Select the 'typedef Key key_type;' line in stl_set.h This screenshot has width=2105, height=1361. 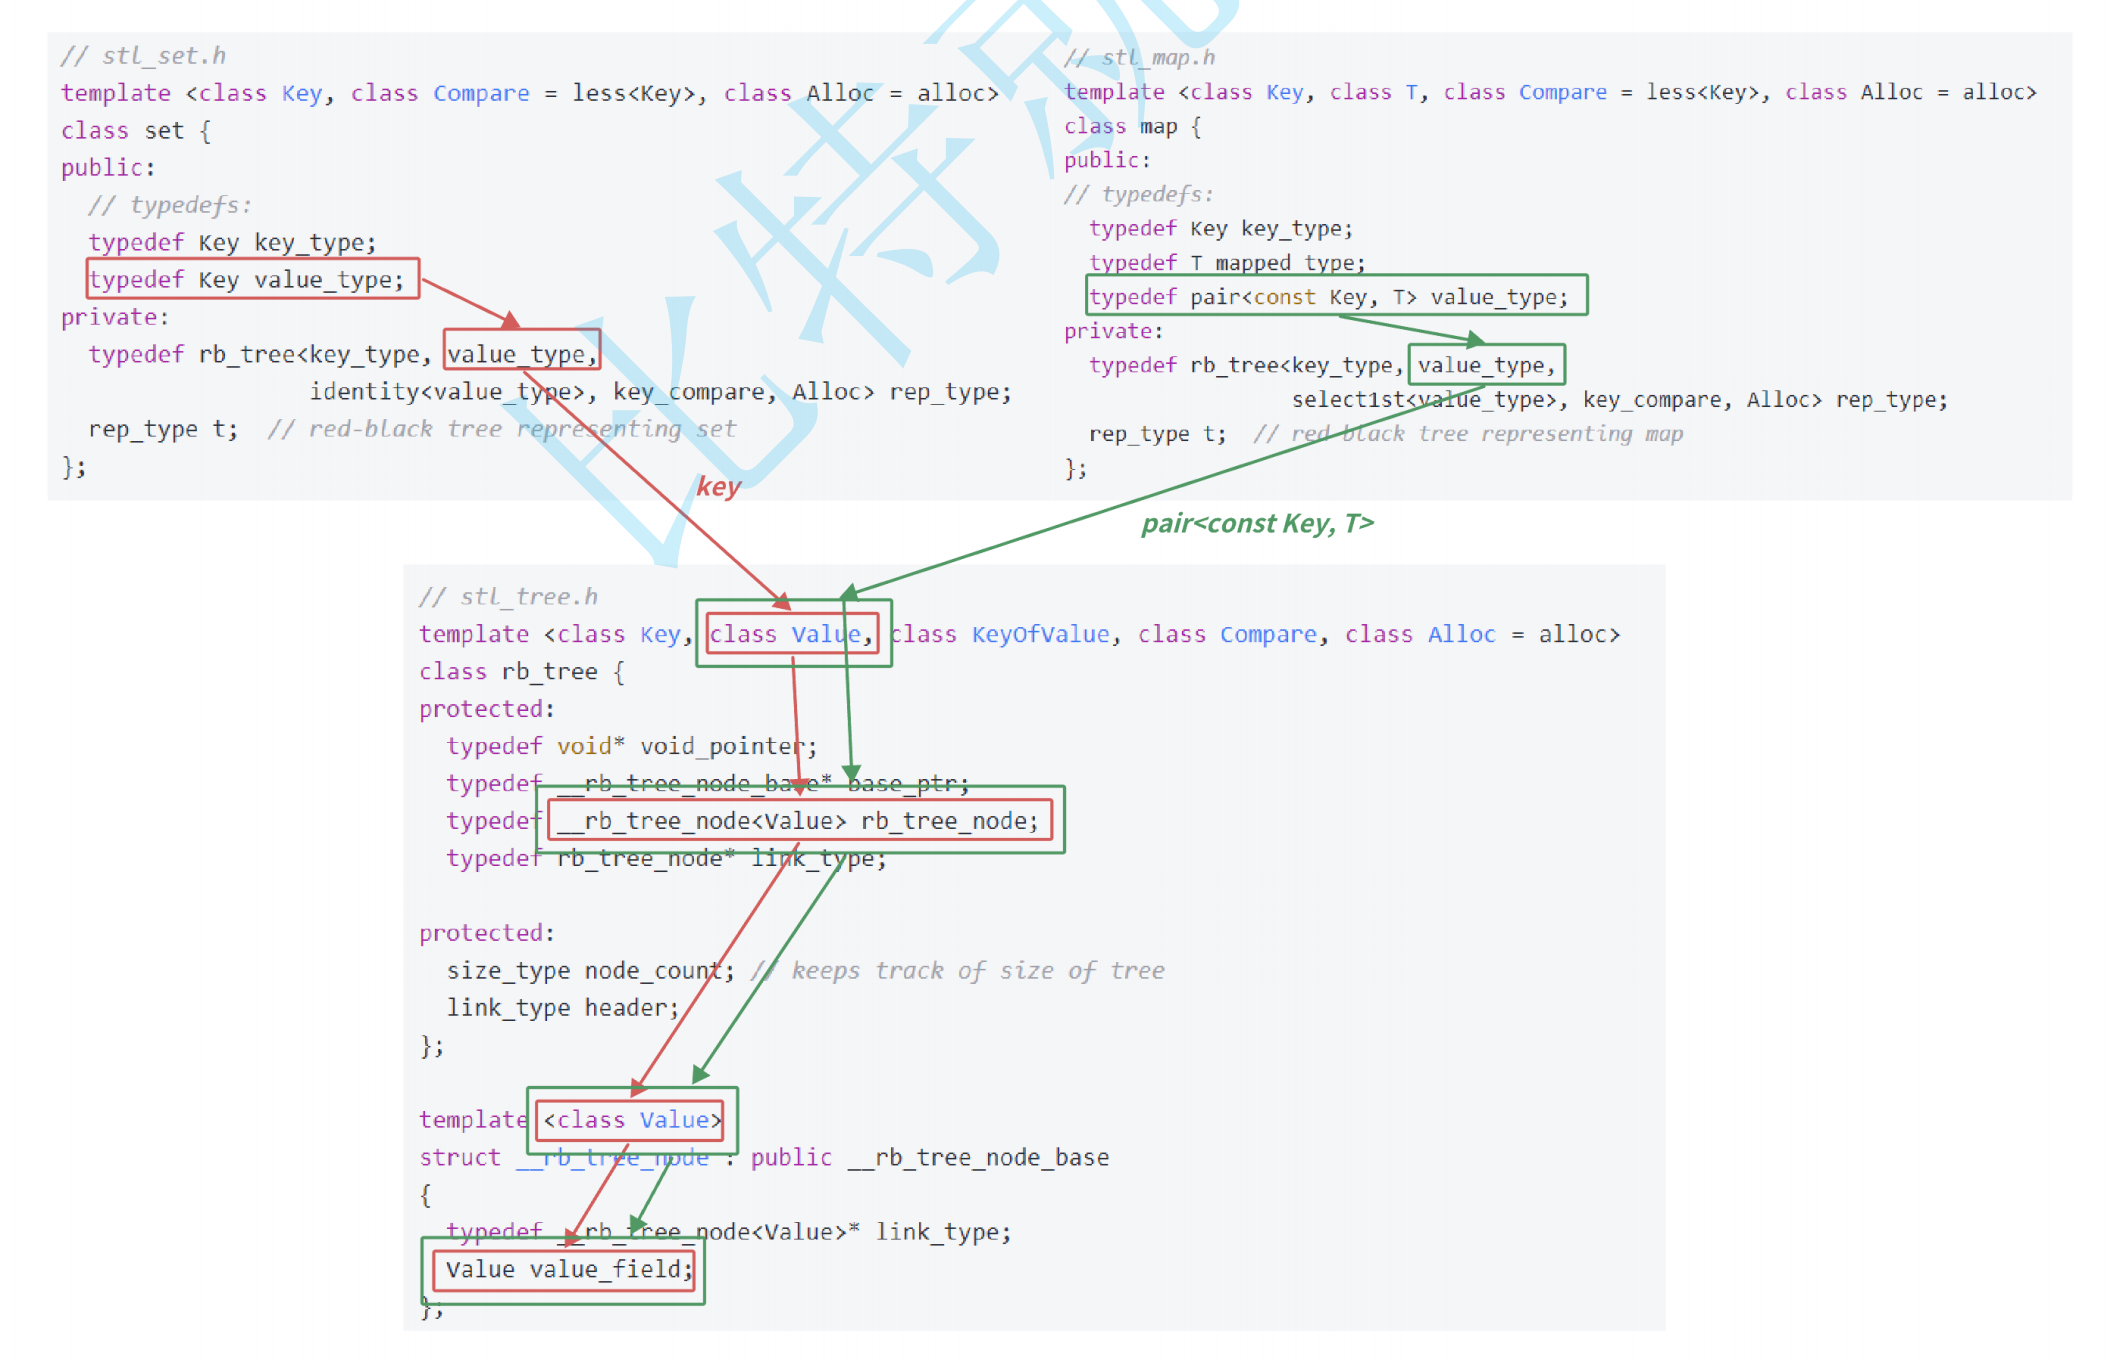[x=232, y=242]
